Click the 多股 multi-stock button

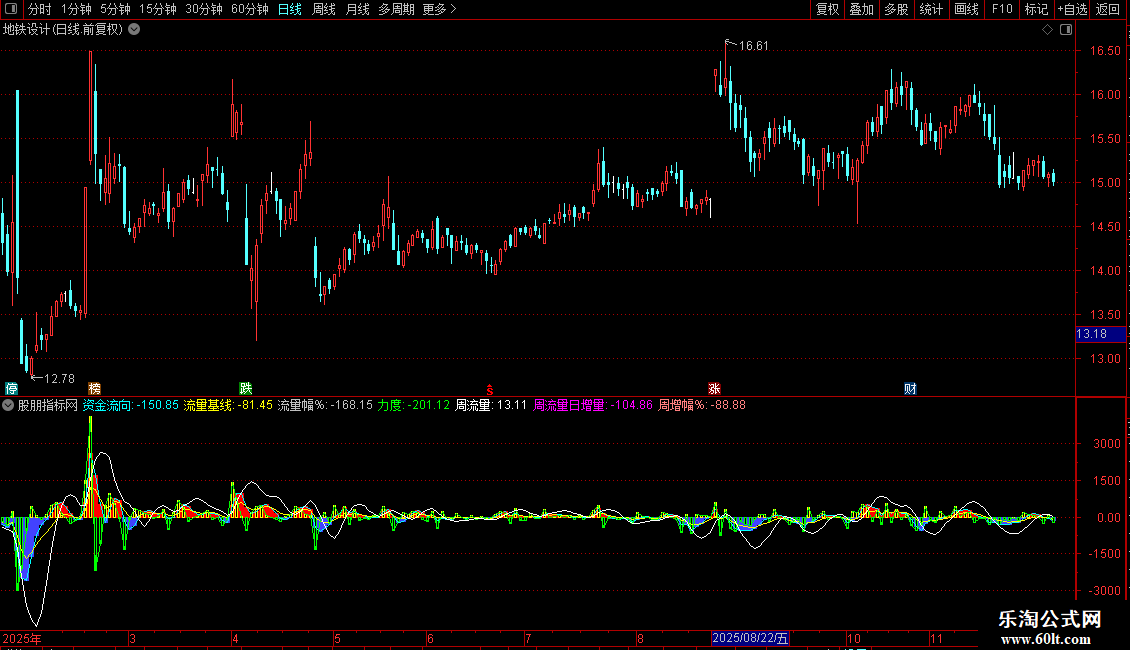[x=896, y=9]
